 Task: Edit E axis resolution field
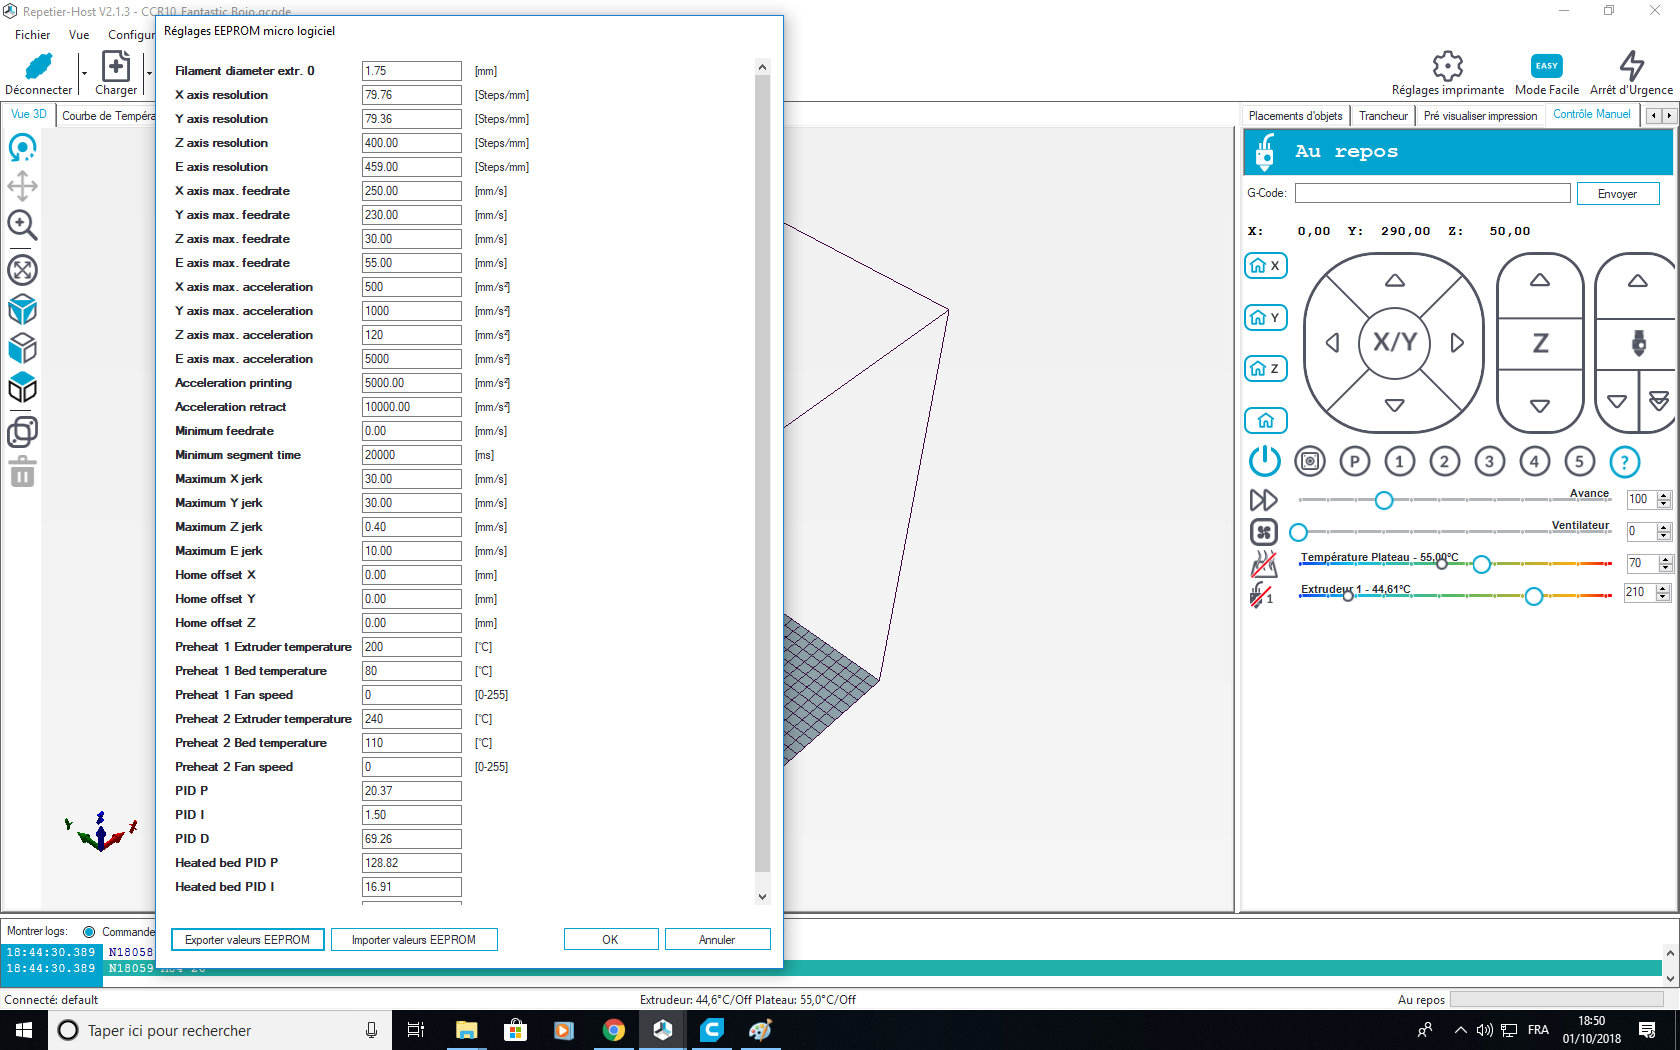click(411, 167)
